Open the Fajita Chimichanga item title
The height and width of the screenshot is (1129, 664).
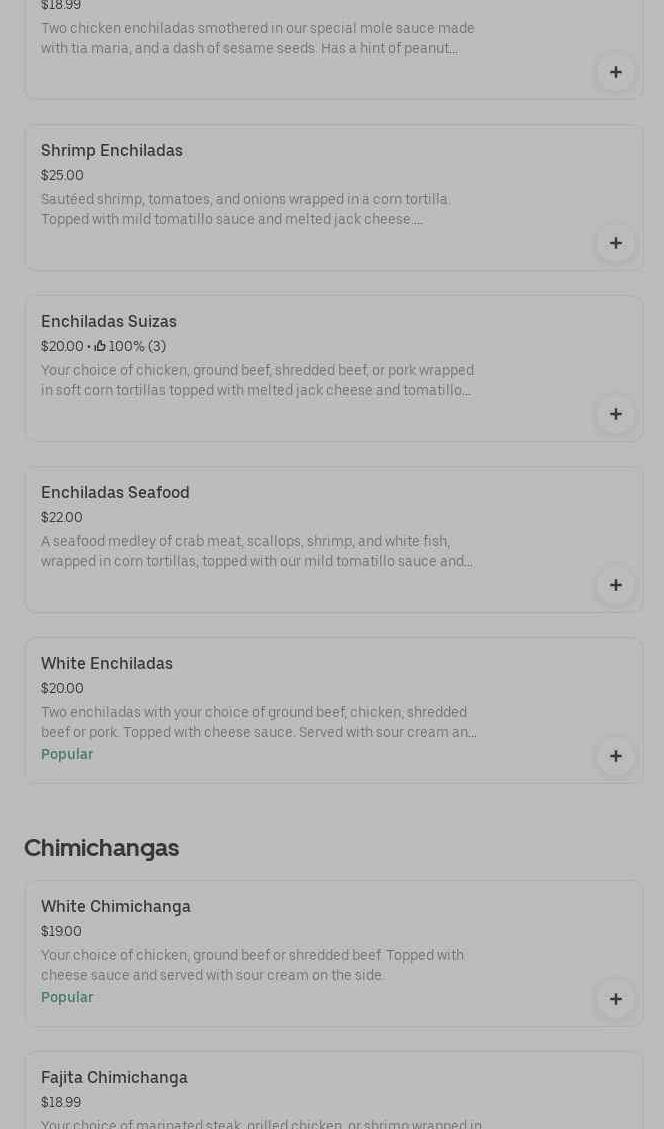pyautogui.click(x=114, y=1078)
